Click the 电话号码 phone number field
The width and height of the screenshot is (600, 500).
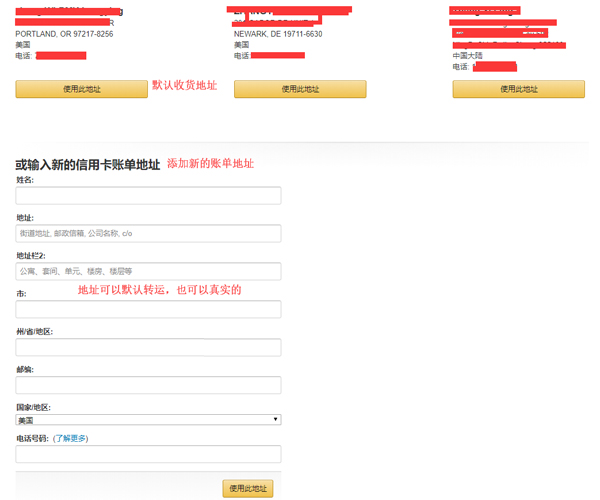pos(148,454)
